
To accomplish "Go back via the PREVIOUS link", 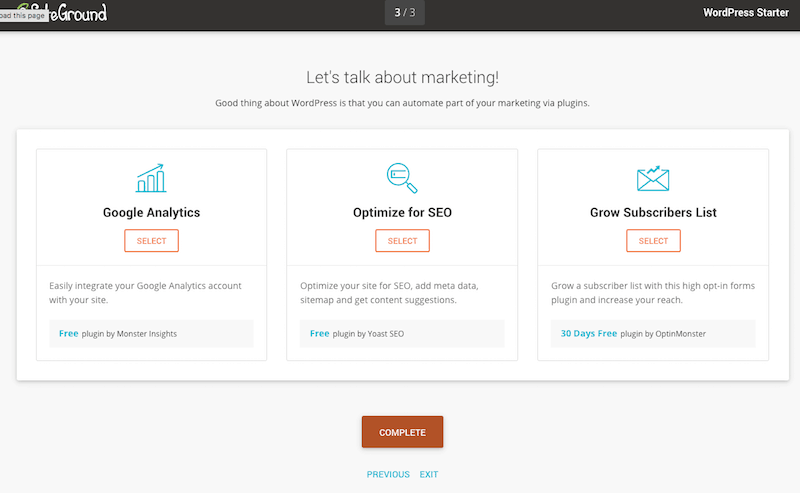I will point(388,475).
